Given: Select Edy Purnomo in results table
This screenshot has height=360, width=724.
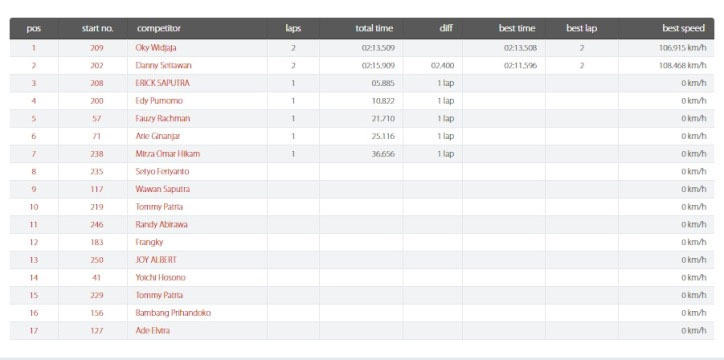Looking at the screenshot, I should pyautogui.click(x=159, y=101).
